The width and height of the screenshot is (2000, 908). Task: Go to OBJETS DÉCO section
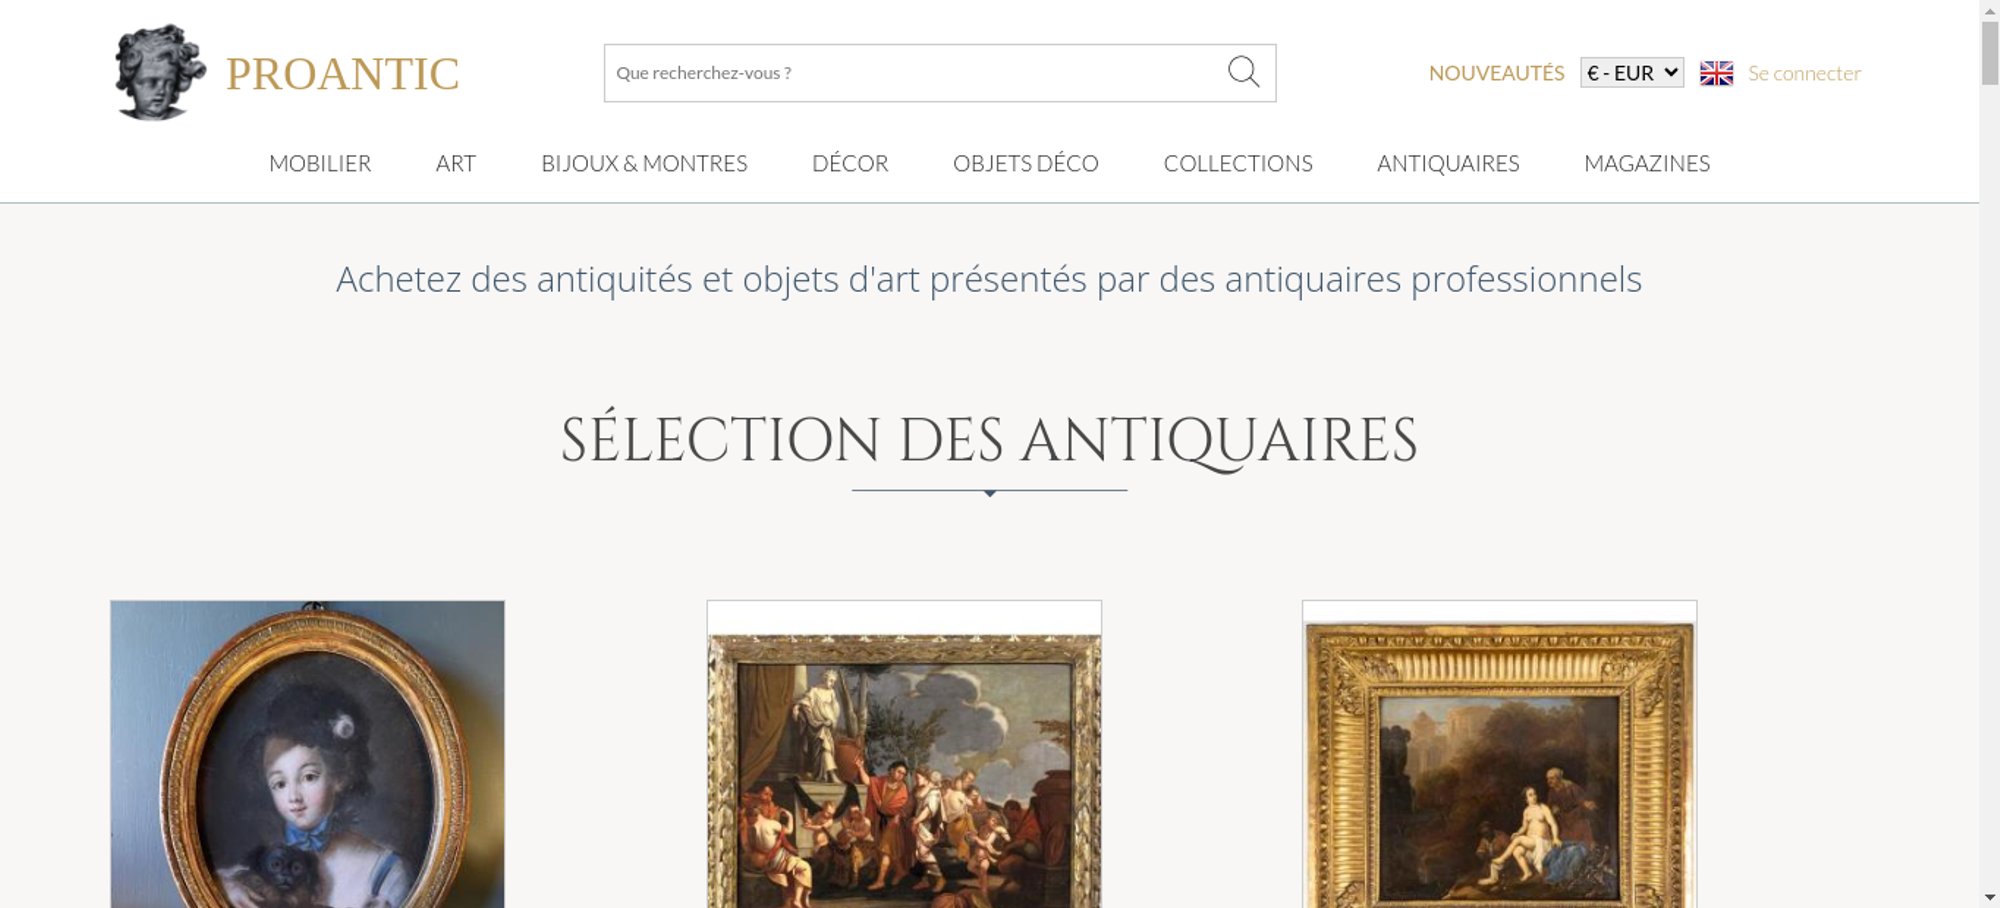point(1026,163)
